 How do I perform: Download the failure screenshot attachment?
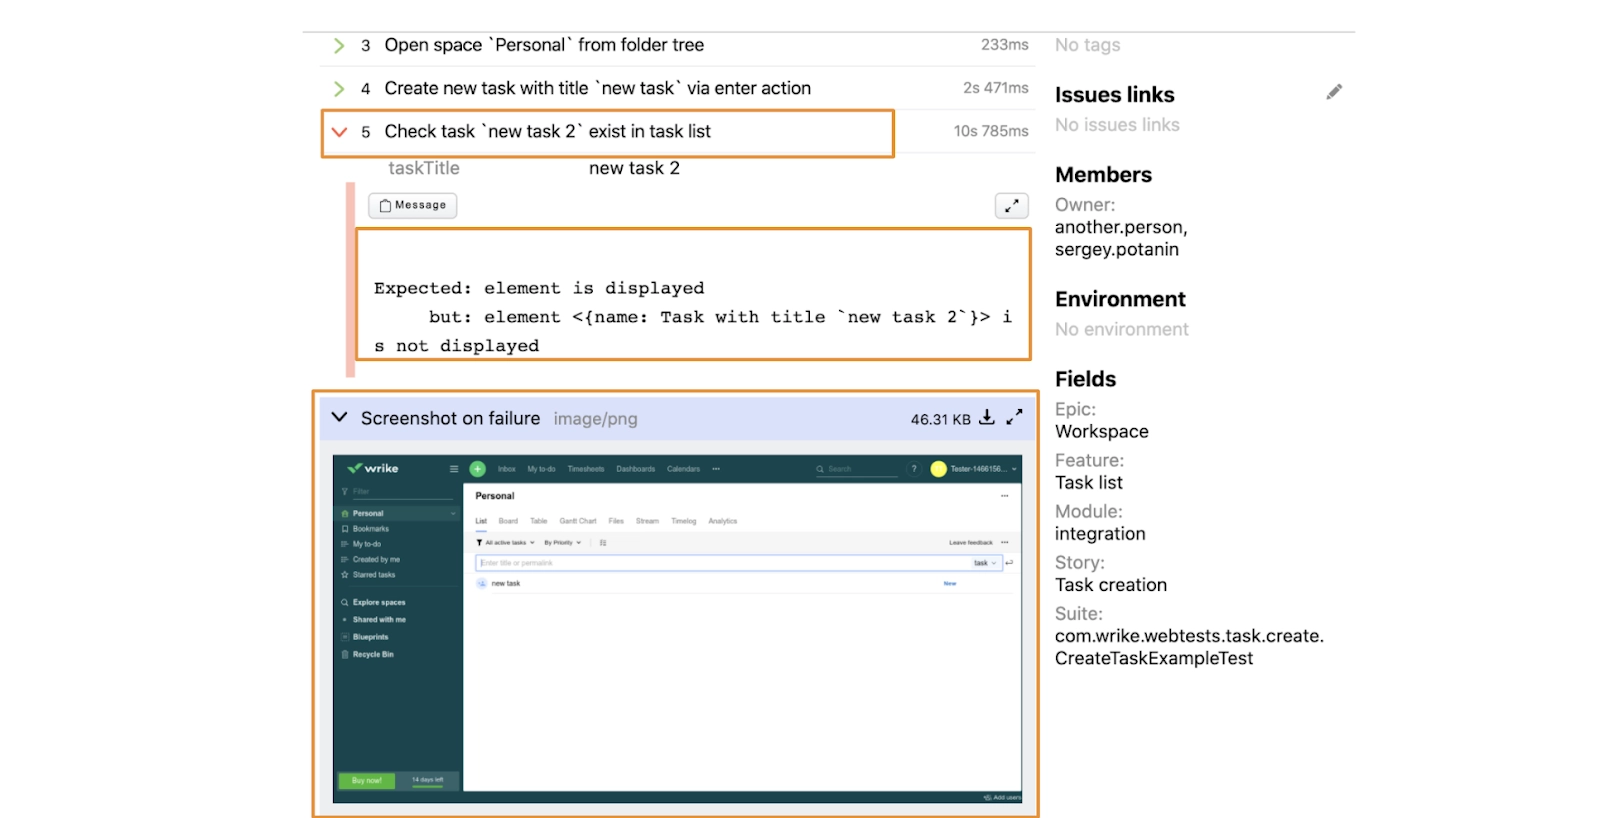tap(987, 418)
